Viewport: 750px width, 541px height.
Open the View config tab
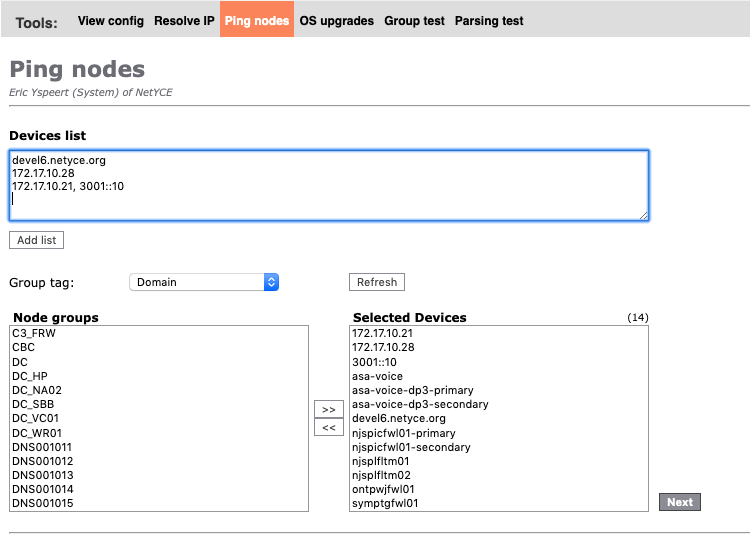[110, 20]
